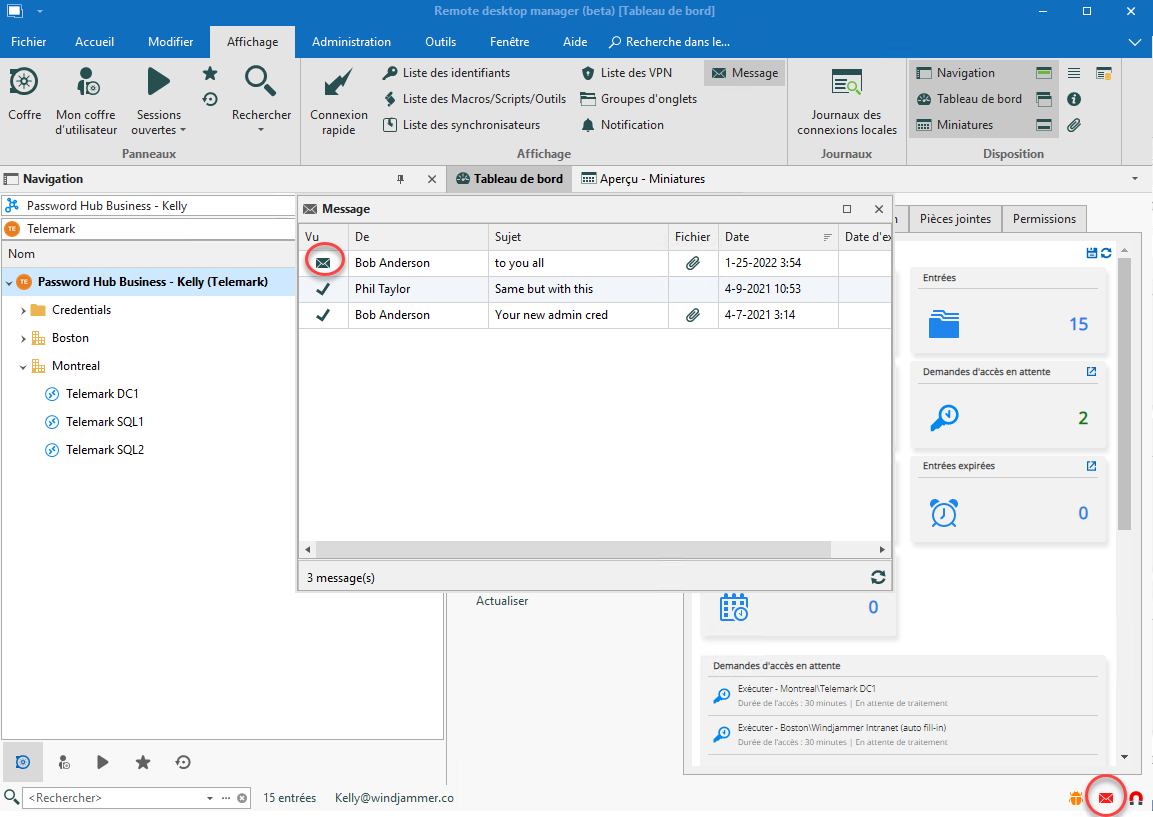Collapse the Montreal folder
The width and height of the screenshot is (1153, 817).
click(x=23, y=367)
